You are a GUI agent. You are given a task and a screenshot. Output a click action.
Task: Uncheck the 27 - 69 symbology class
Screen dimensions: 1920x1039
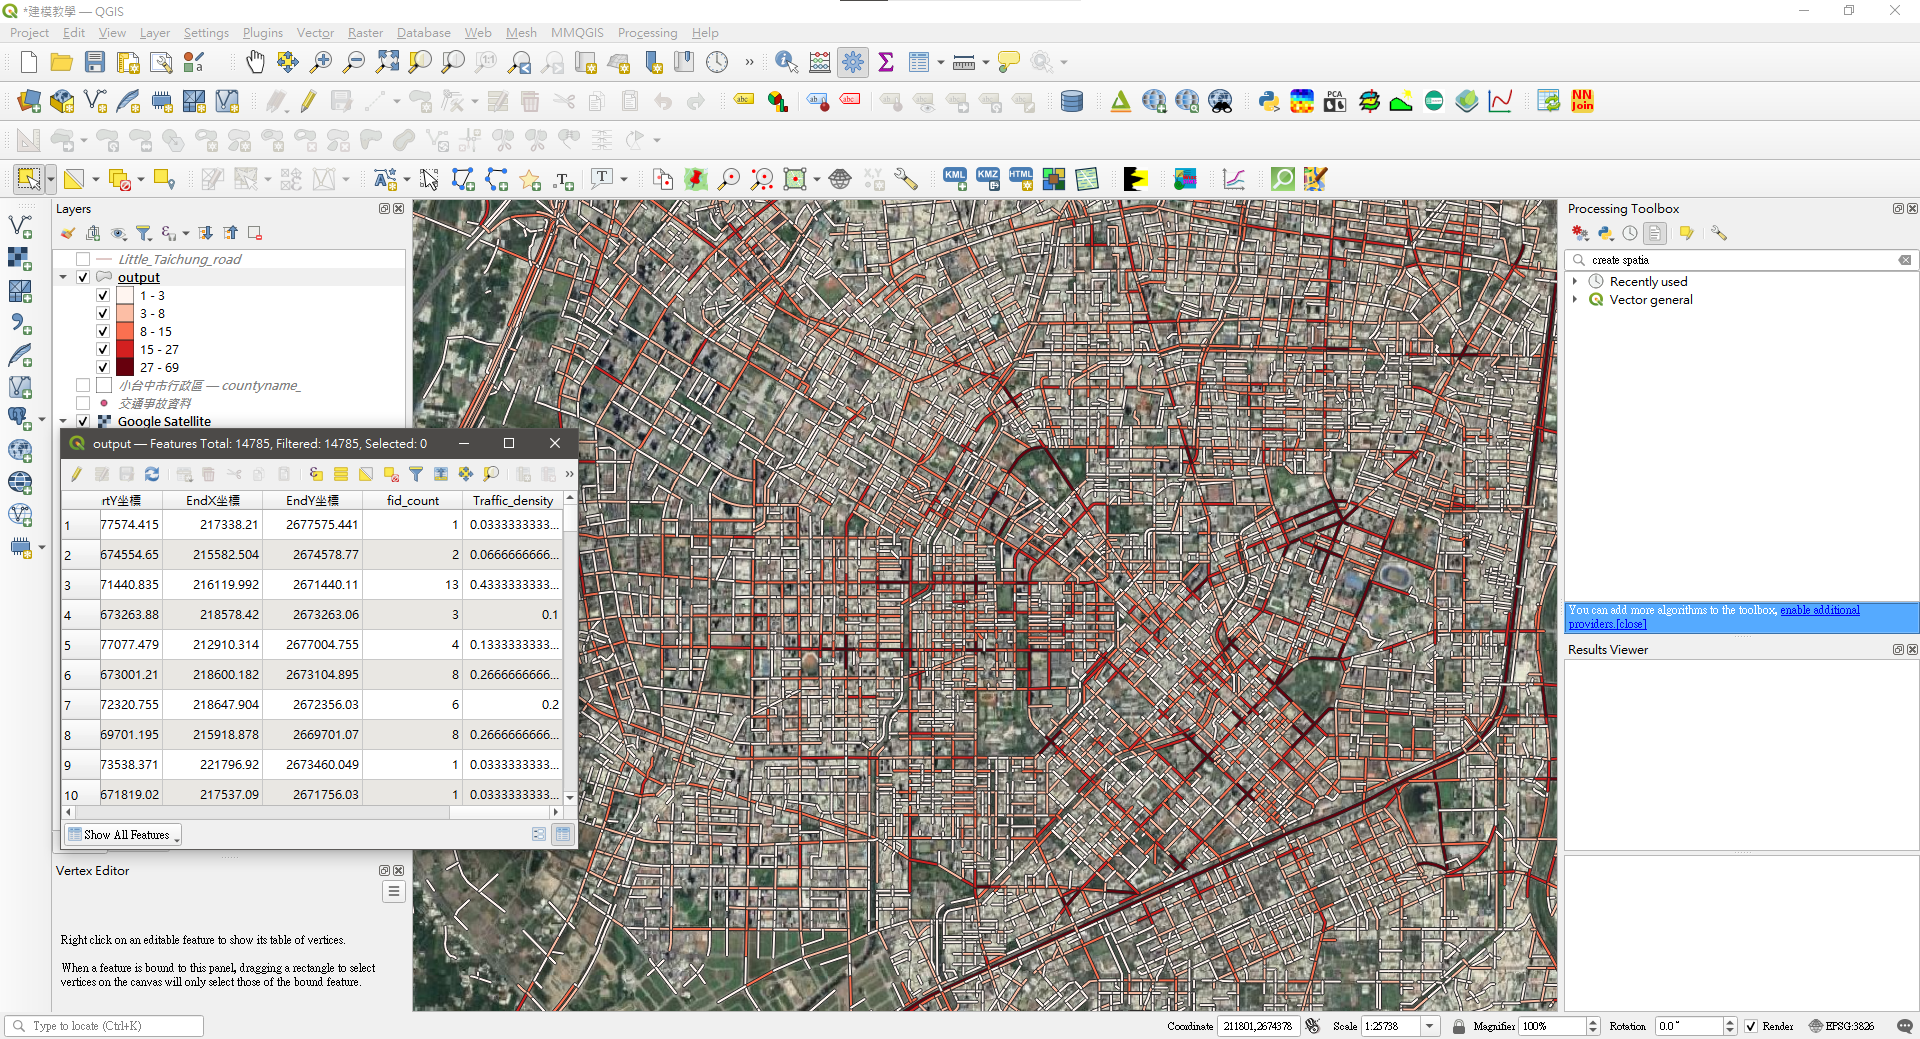103,367
